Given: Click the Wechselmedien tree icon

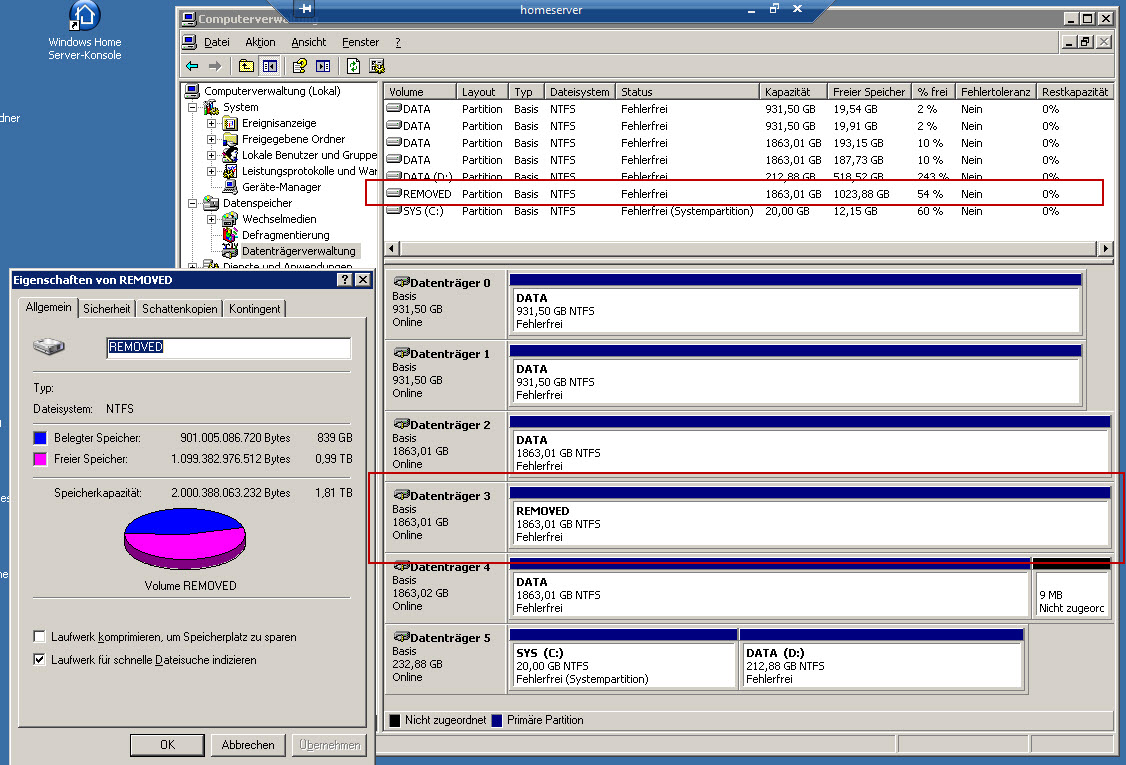Looking at the screenshot, I should tap(231, 219).
